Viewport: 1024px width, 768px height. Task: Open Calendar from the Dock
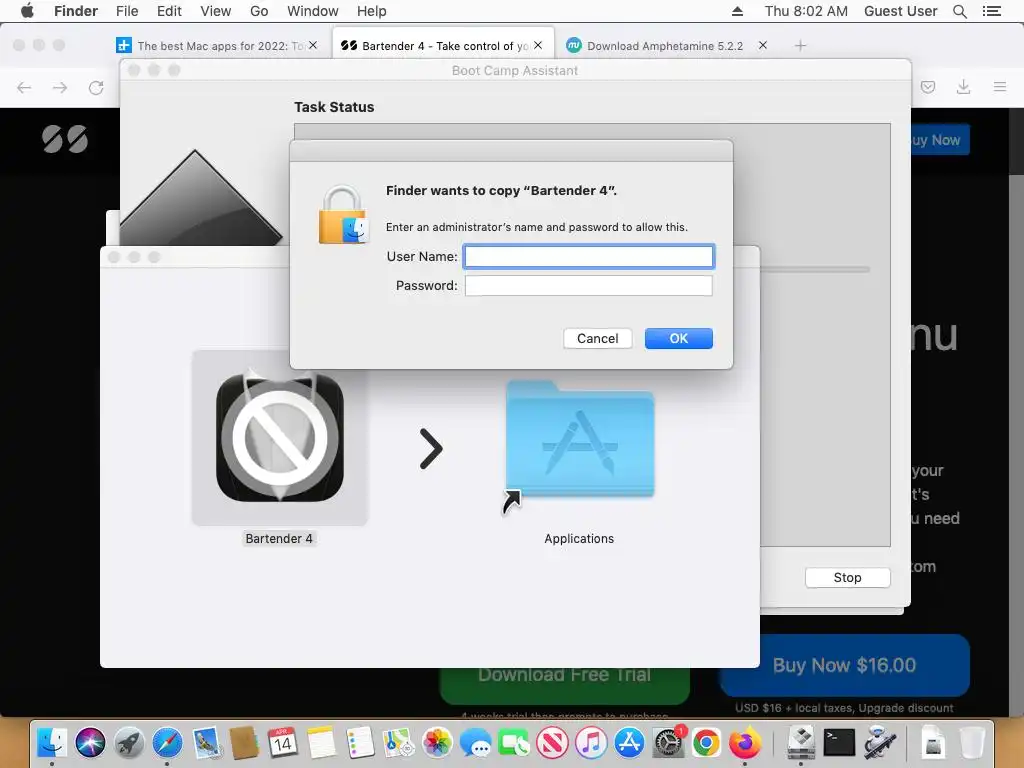[282, 743]
